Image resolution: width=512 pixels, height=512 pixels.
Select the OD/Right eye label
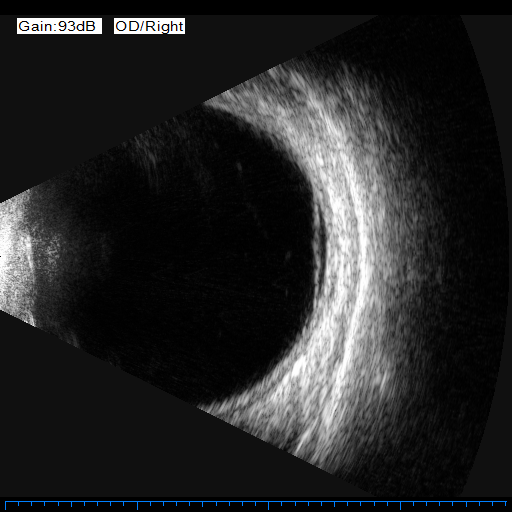pyautogui.click(x=149, y=26)
